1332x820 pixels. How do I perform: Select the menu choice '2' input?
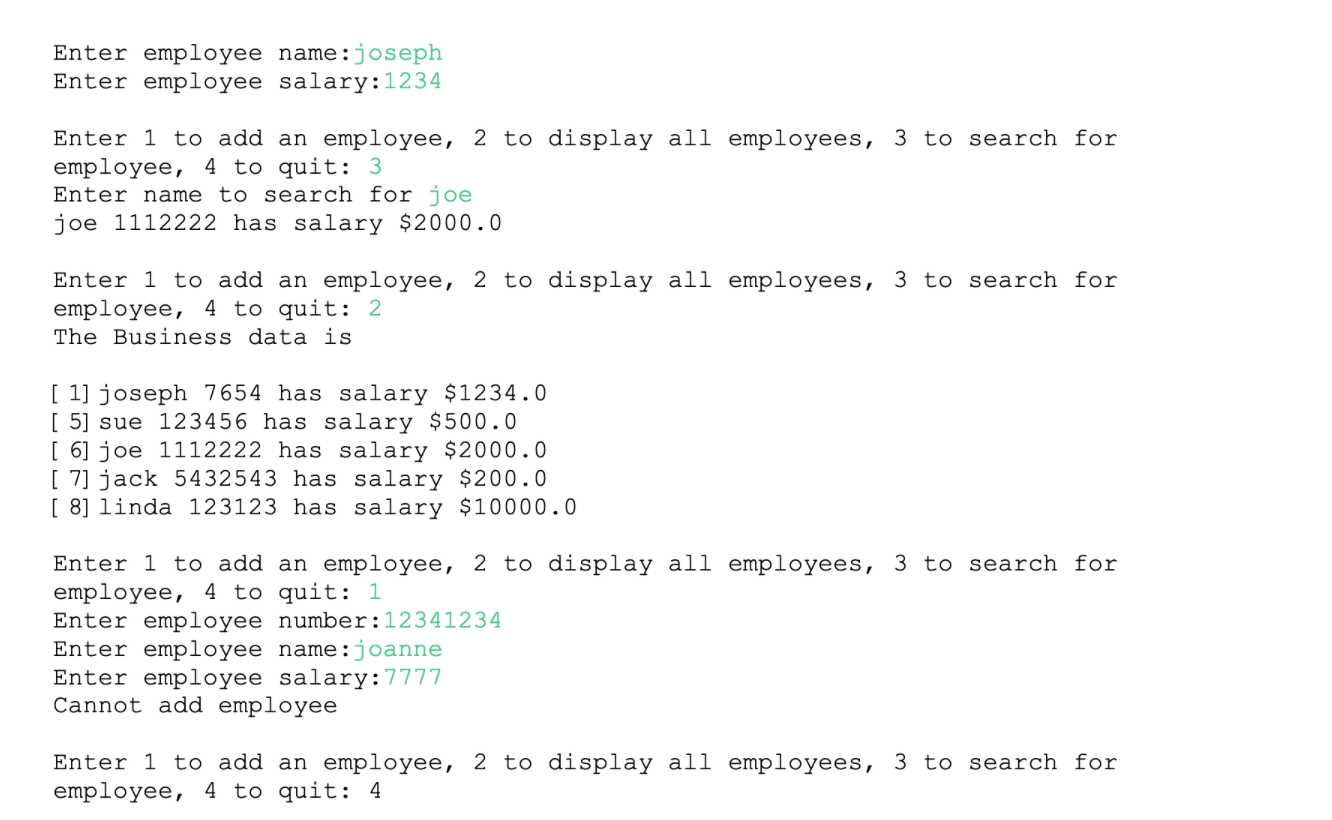click(375, 308)
